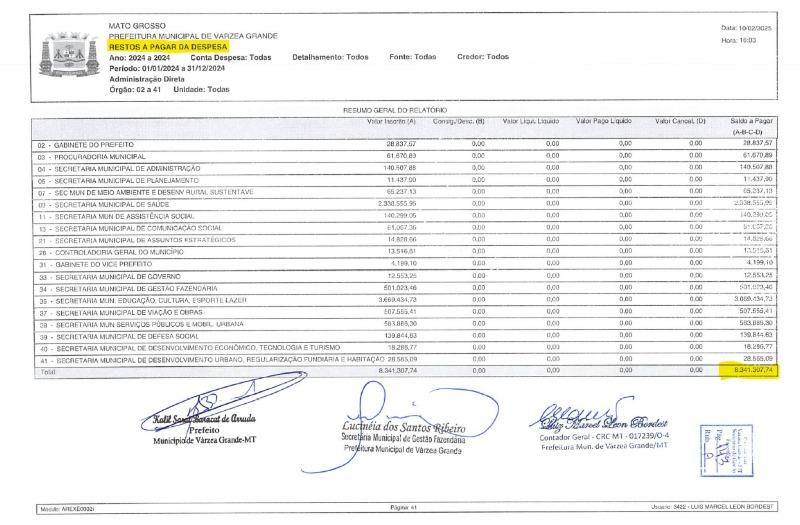This screenshot has height=525, width=800.
Task: Click 'Contador Geral - CRC MT - 017239/O-4' line
Action: point(604,437)
